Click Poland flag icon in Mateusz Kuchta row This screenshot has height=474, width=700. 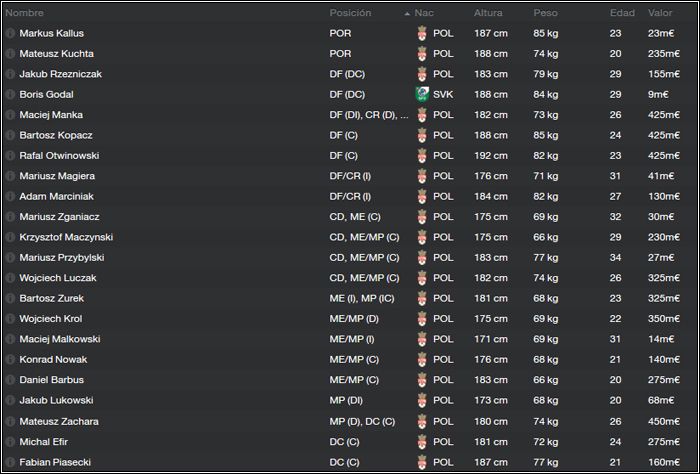[421, 53]
